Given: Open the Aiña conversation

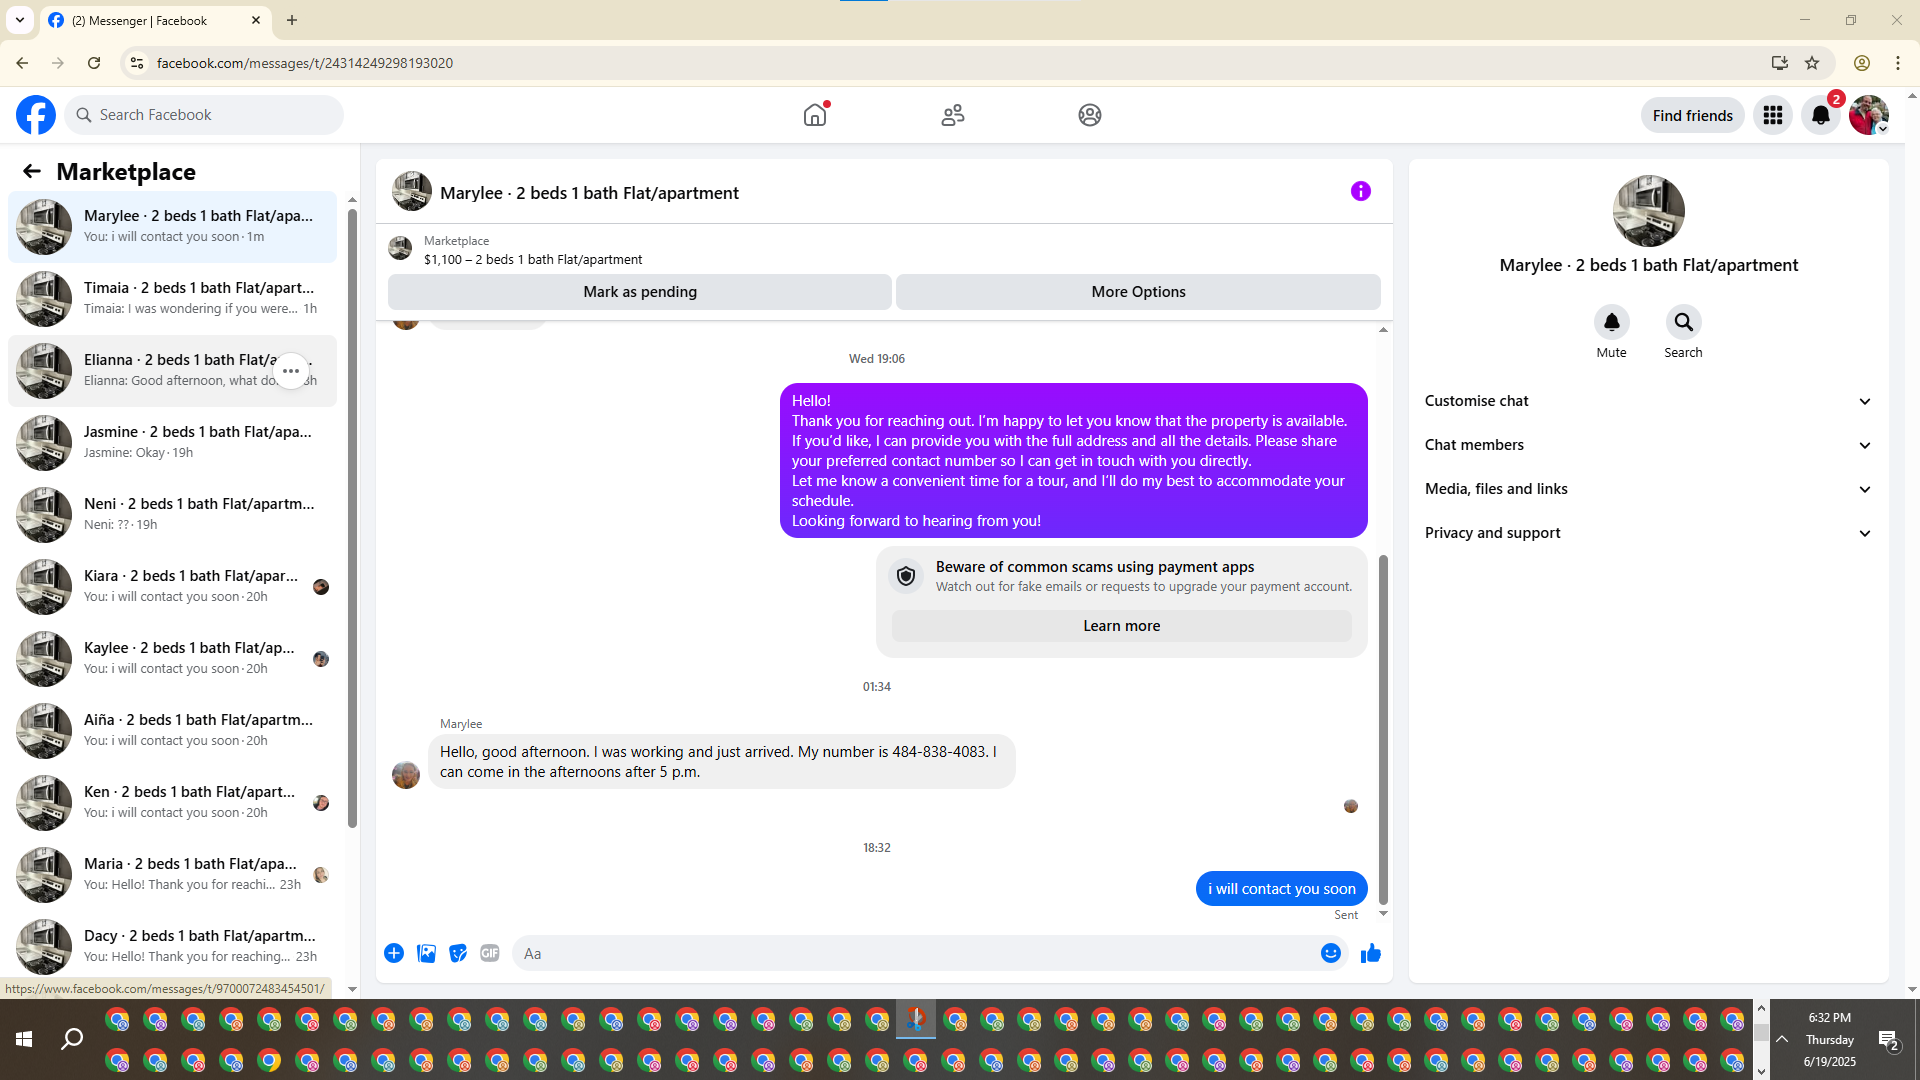Looking at the screenshot, I should coord(172,731).
